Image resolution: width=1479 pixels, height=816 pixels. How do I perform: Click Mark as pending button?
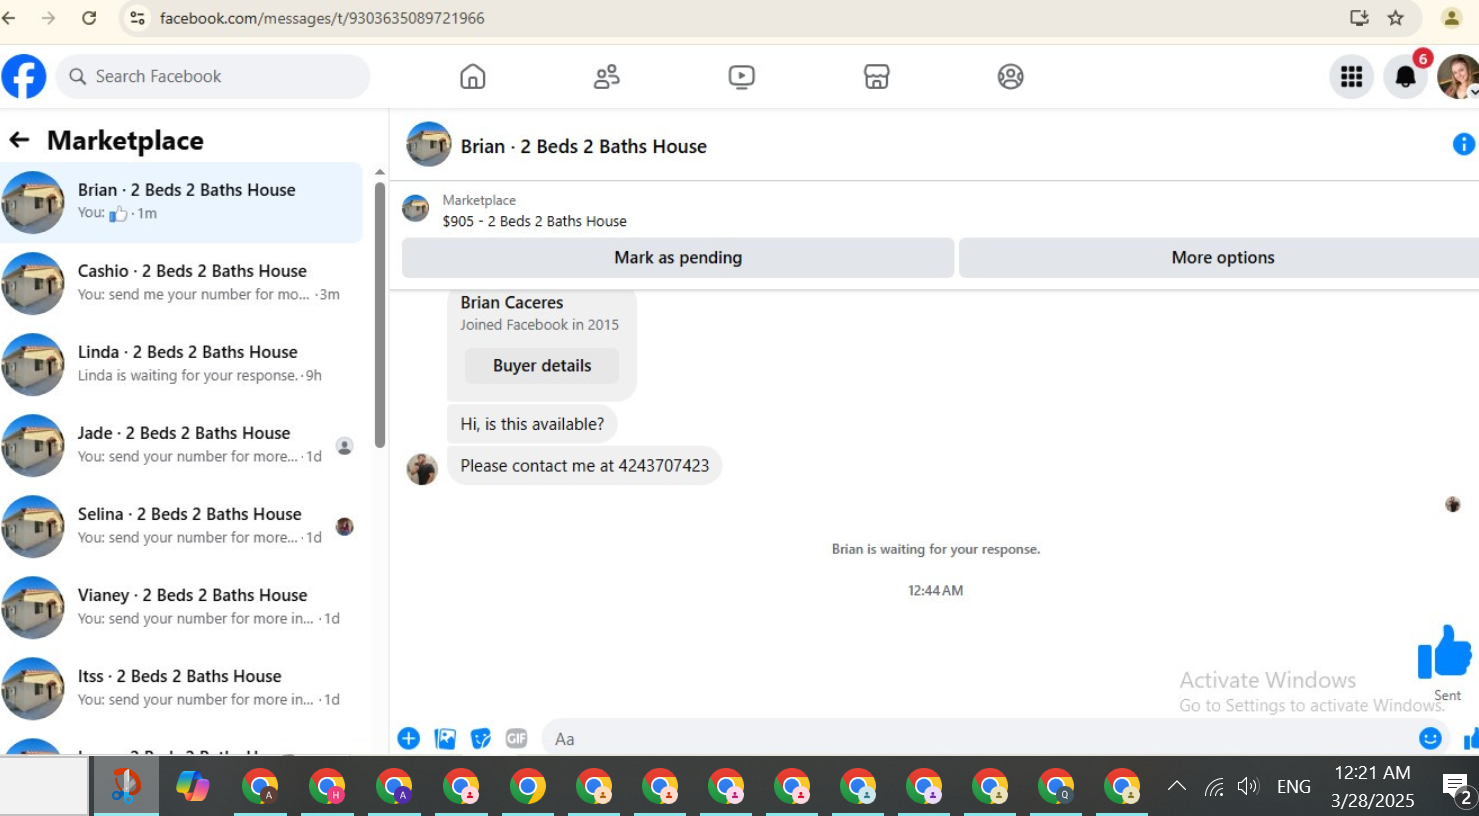click(678, 258)
